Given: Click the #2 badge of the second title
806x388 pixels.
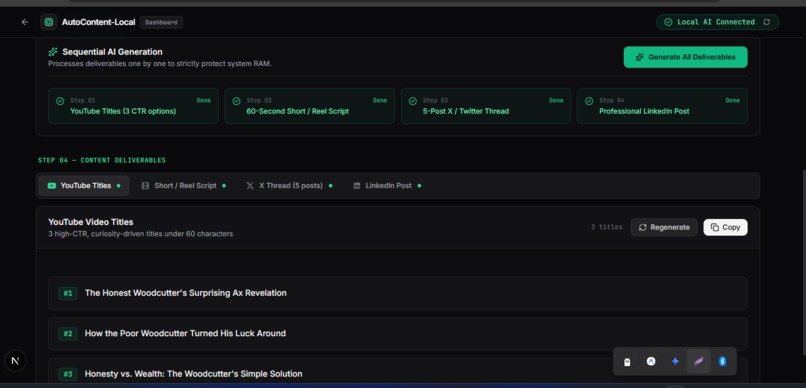Looking at the screenshot, I should click(68, 334).
